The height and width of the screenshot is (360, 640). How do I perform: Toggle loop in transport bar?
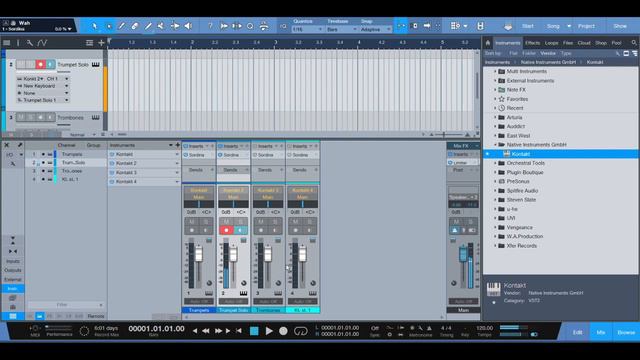tap(301, 331)
